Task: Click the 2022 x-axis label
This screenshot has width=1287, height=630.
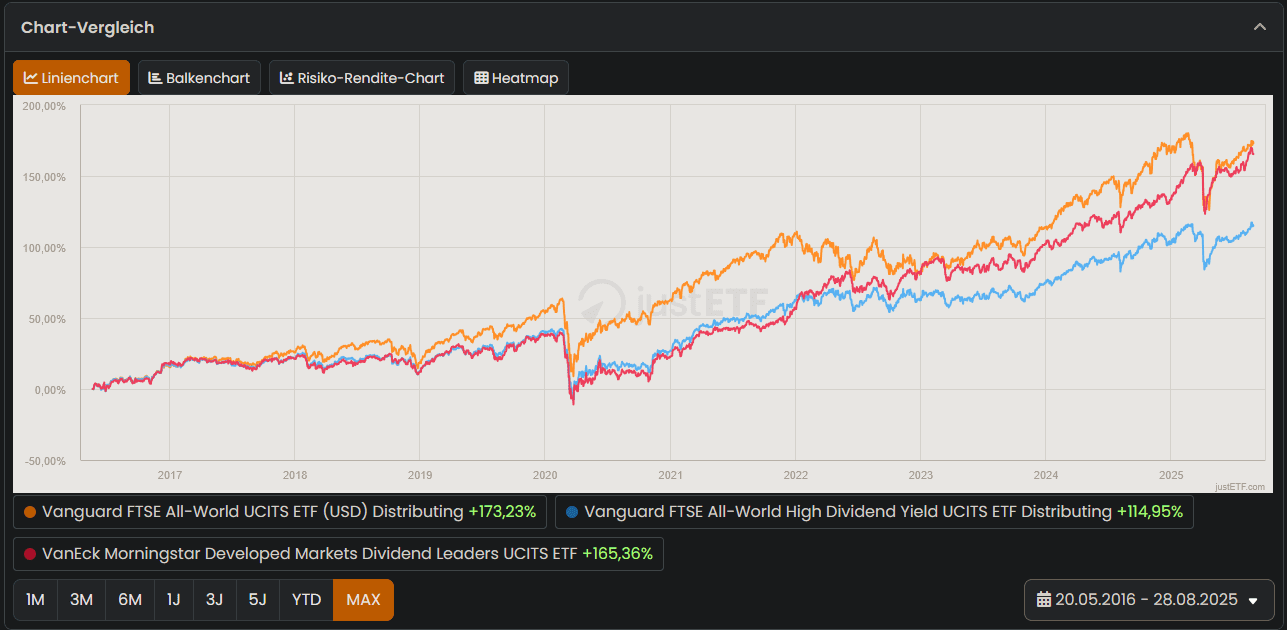Action: point(796,475)
